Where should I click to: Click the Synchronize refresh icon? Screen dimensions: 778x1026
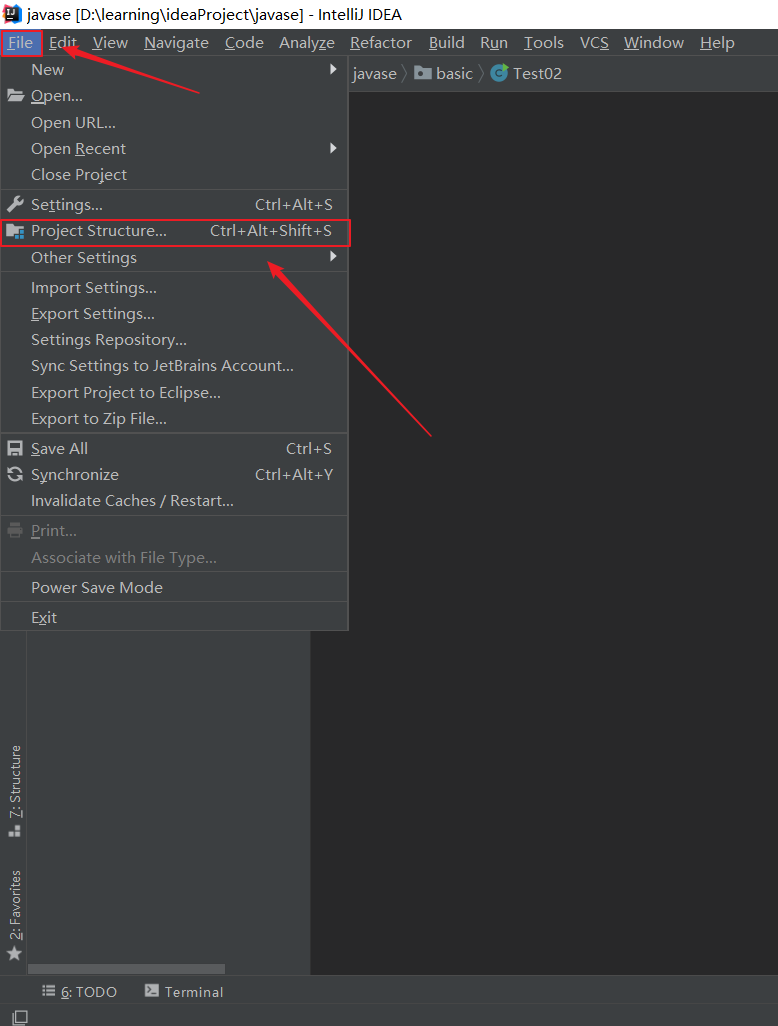[x=15, y=474]
